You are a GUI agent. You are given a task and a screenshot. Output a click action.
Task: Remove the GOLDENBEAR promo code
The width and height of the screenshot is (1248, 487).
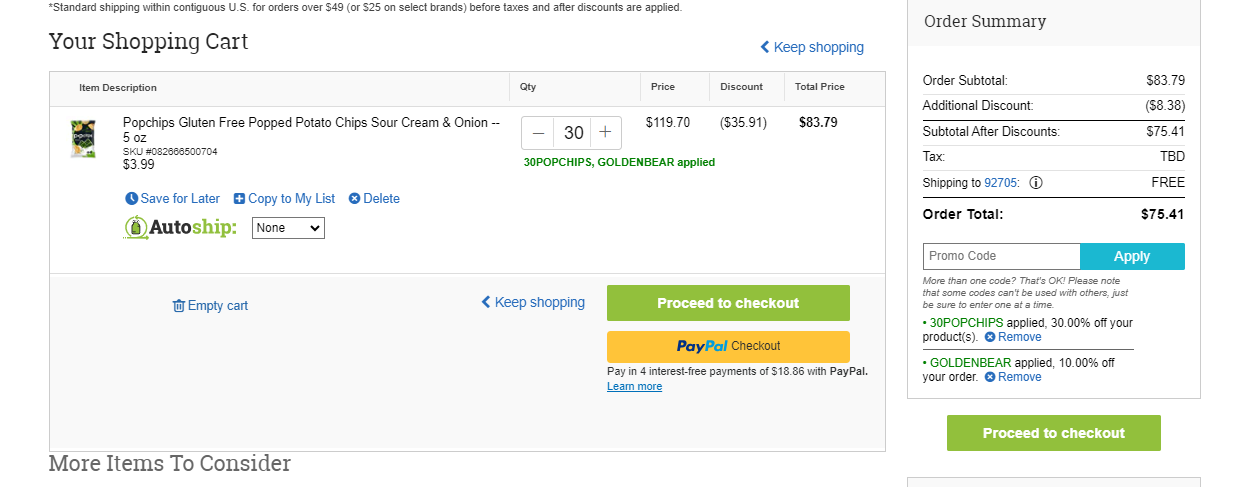[1013, 377]
